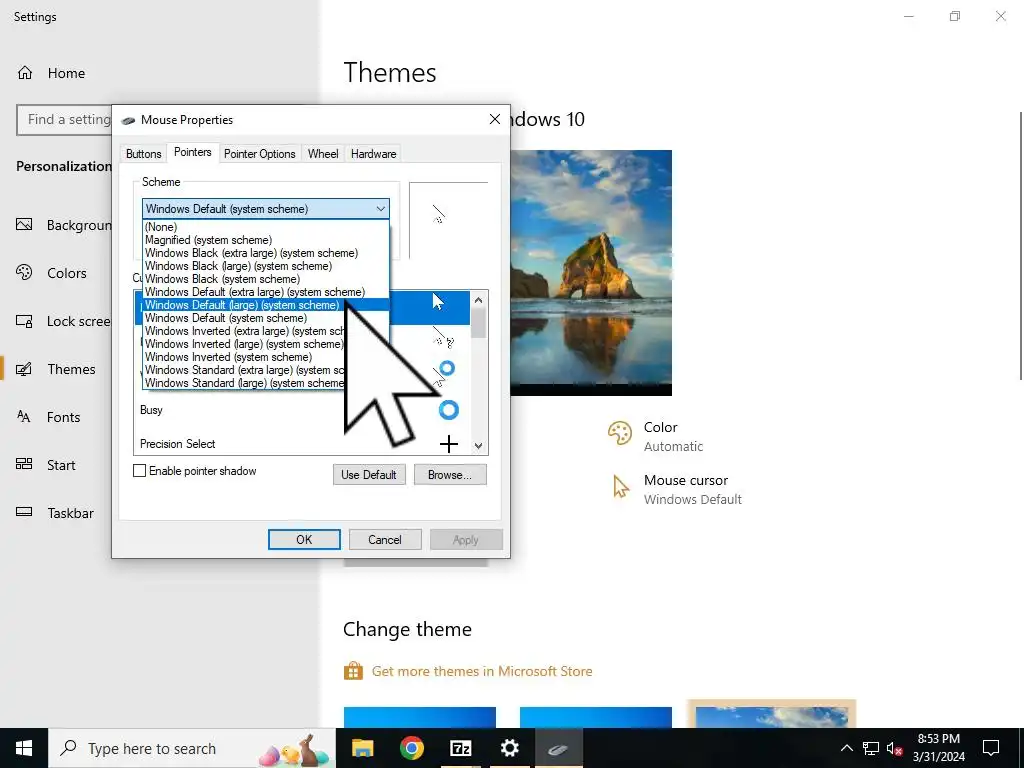Click Use Default button
The height and width of the screenshot is (768, 1024).
[369, 475]
